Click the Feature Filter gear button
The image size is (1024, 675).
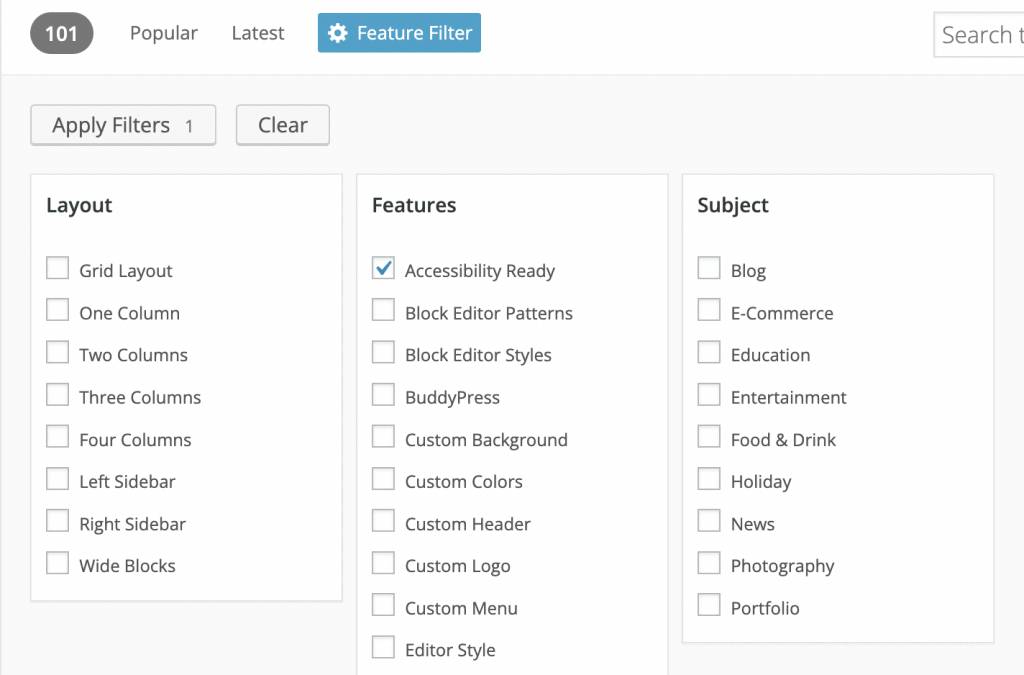399,33
